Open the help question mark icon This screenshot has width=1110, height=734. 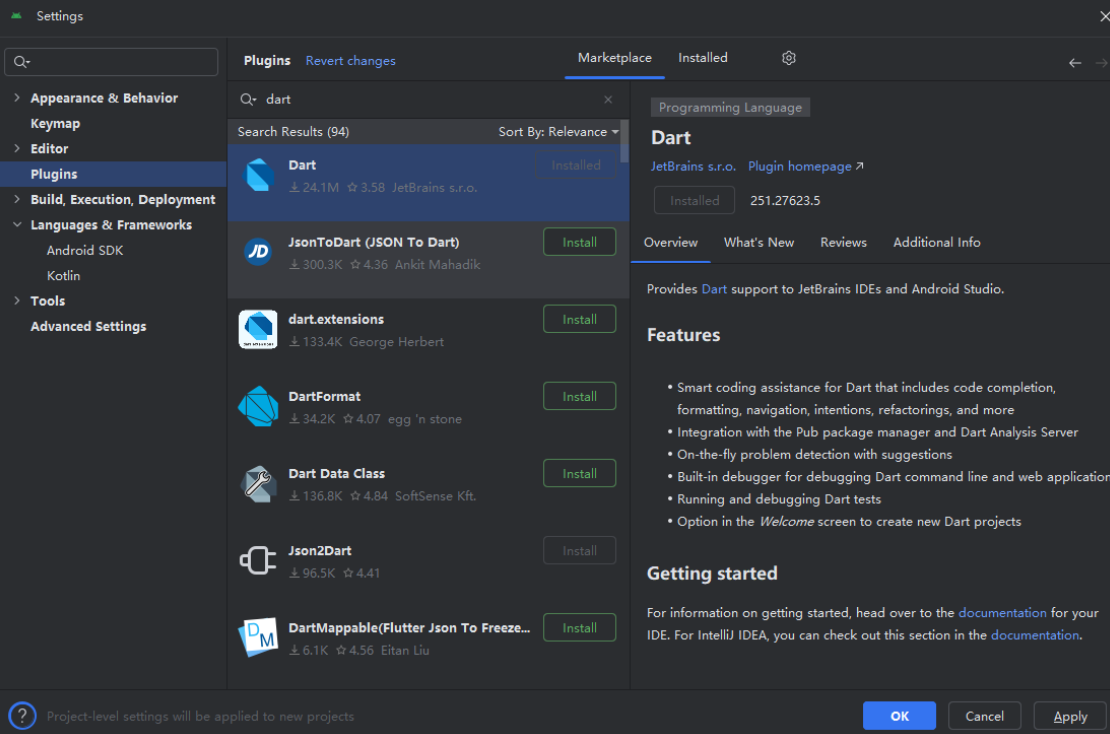coord(22,716)
